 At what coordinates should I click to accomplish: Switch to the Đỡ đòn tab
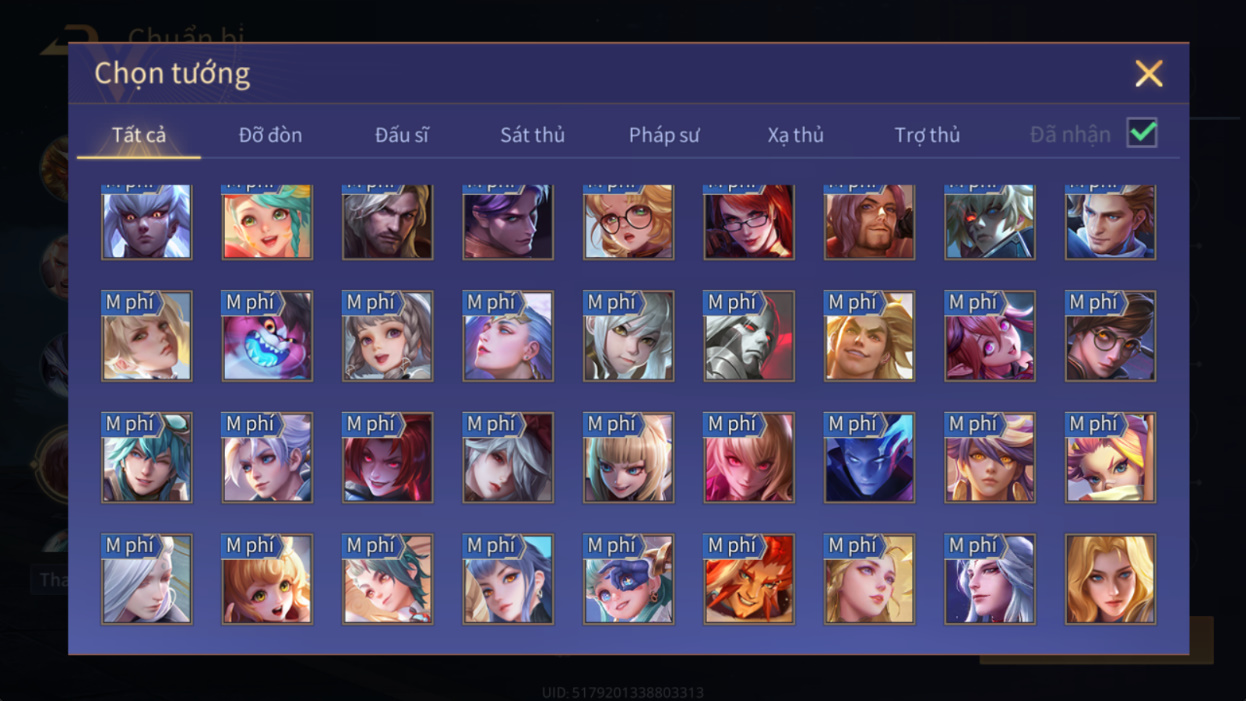point(270,135)
